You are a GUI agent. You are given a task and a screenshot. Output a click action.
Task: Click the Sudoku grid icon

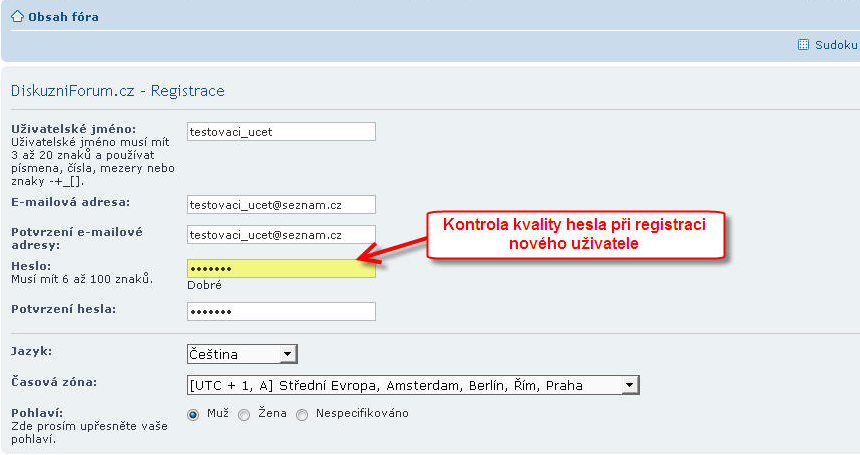[x=803, y=45]
